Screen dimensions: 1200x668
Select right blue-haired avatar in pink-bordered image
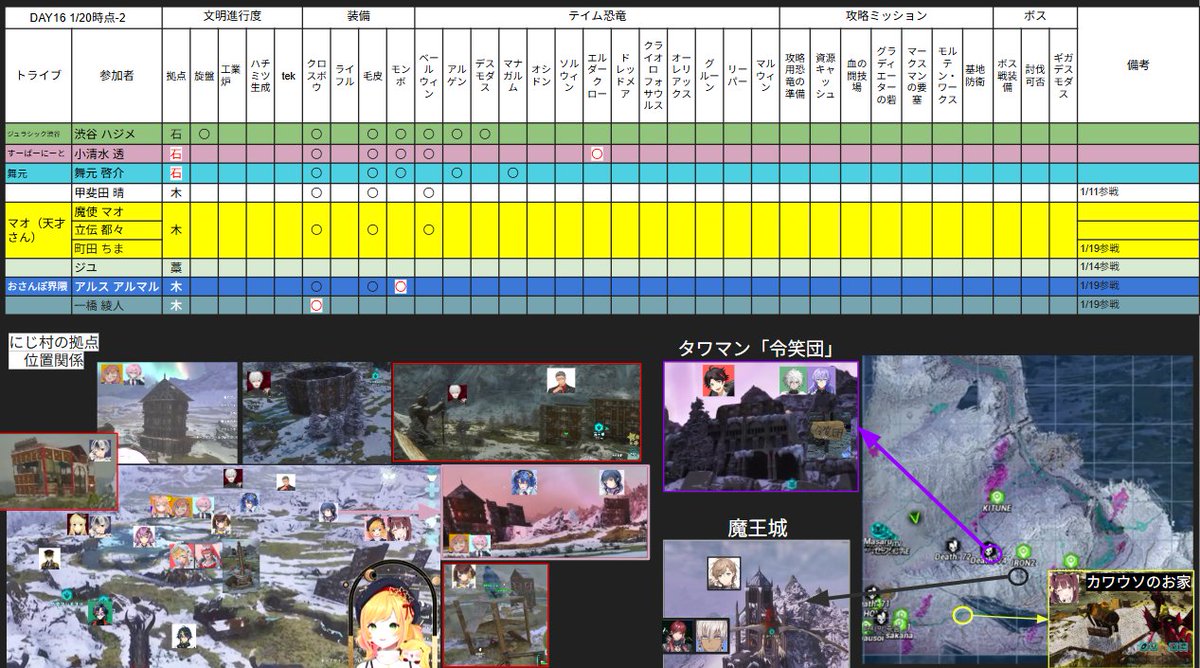coord(612,482)
